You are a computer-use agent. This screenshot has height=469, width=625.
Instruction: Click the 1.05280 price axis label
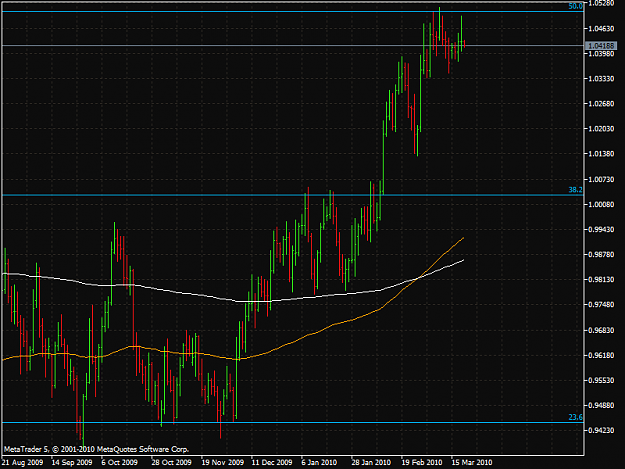click(x=601, y=4)
